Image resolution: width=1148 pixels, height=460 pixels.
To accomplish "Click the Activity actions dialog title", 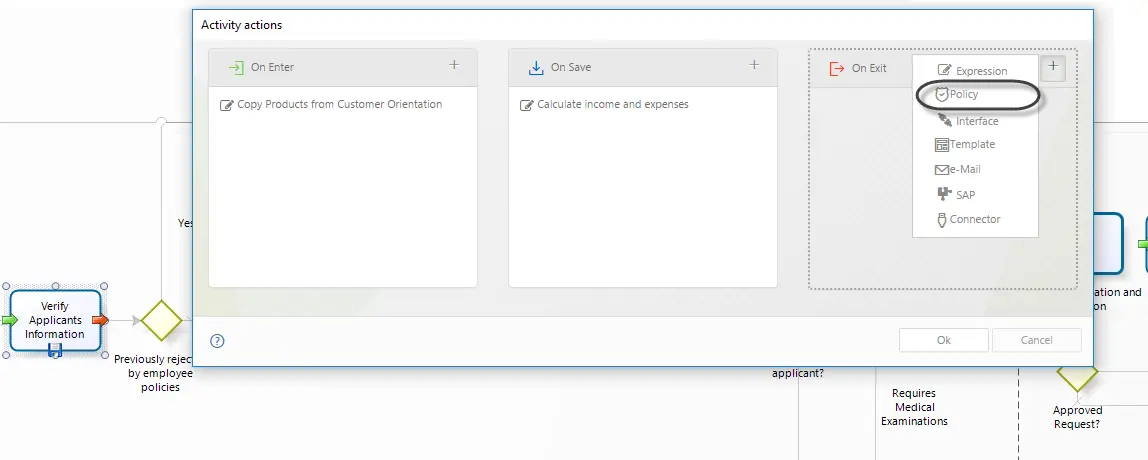I will 242,25.
